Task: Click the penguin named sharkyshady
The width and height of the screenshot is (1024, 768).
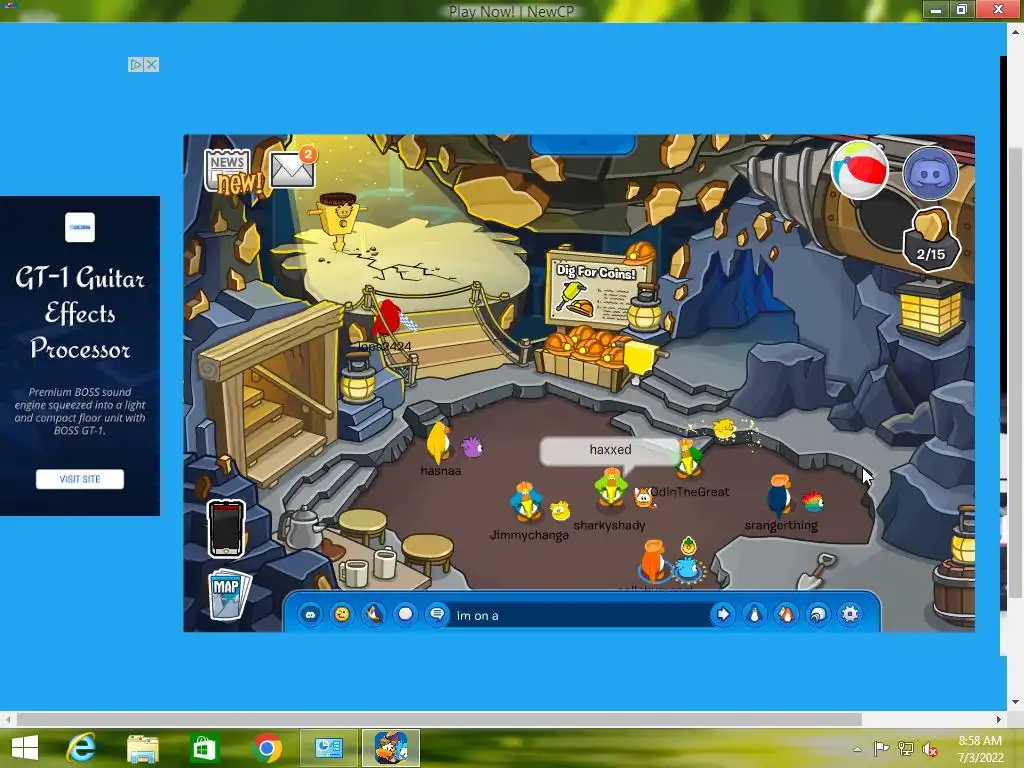Action: (611, 490)
